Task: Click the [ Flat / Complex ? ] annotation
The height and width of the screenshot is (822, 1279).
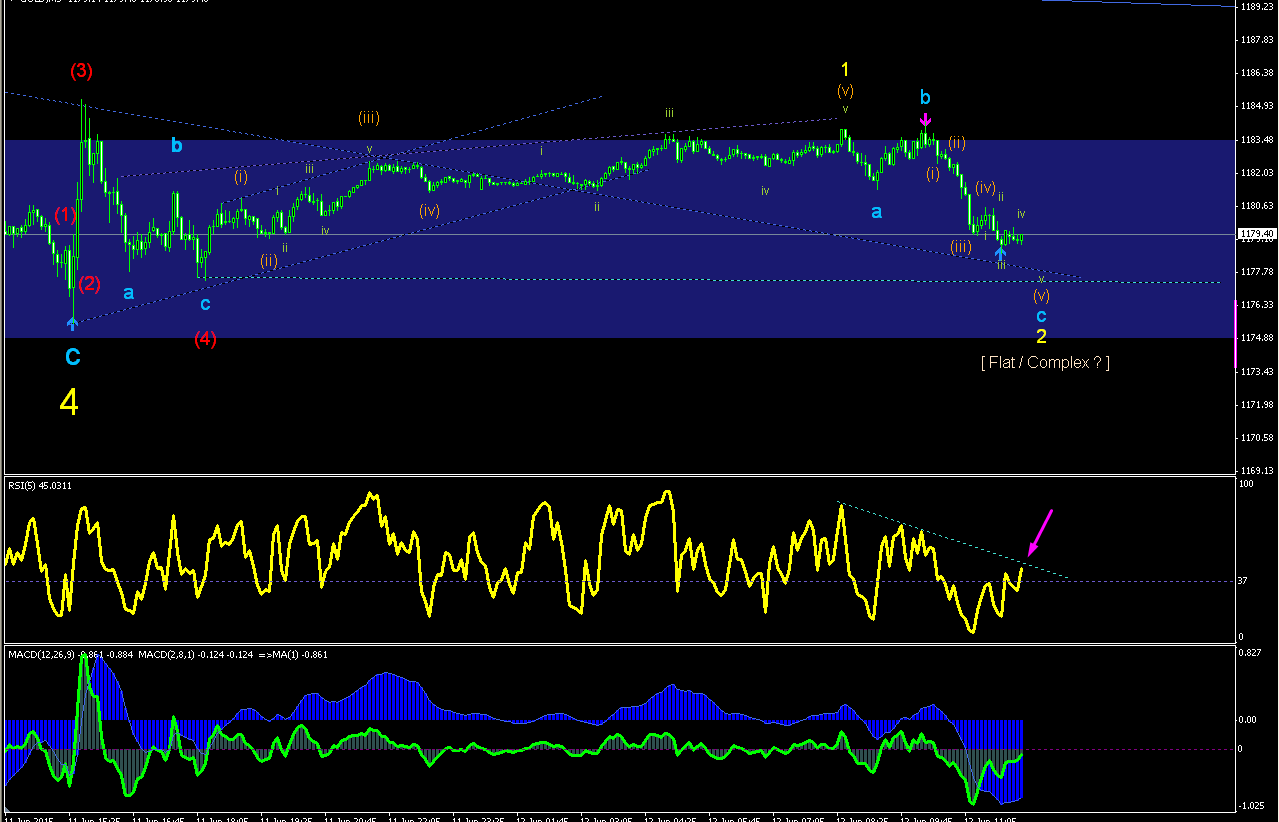Action: [1045, 363]
